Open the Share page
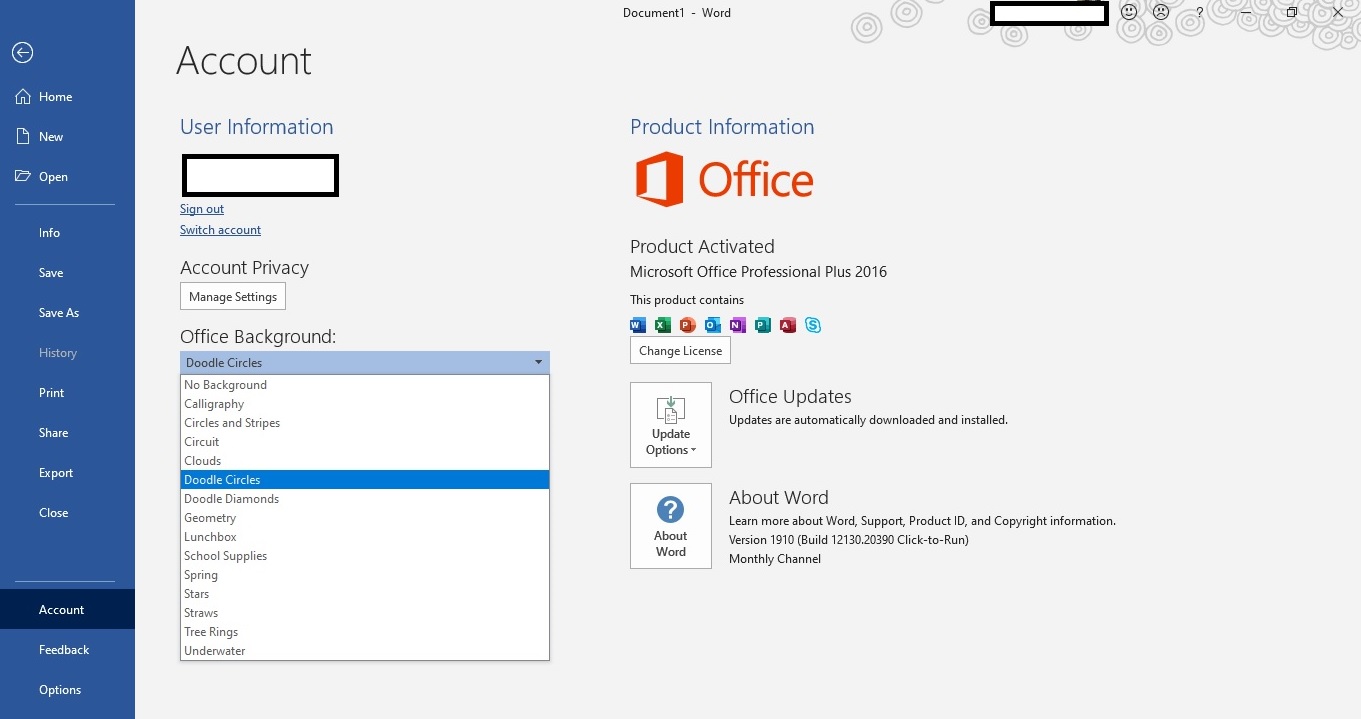The image size is (1361, 719). (x=67, y=433)
